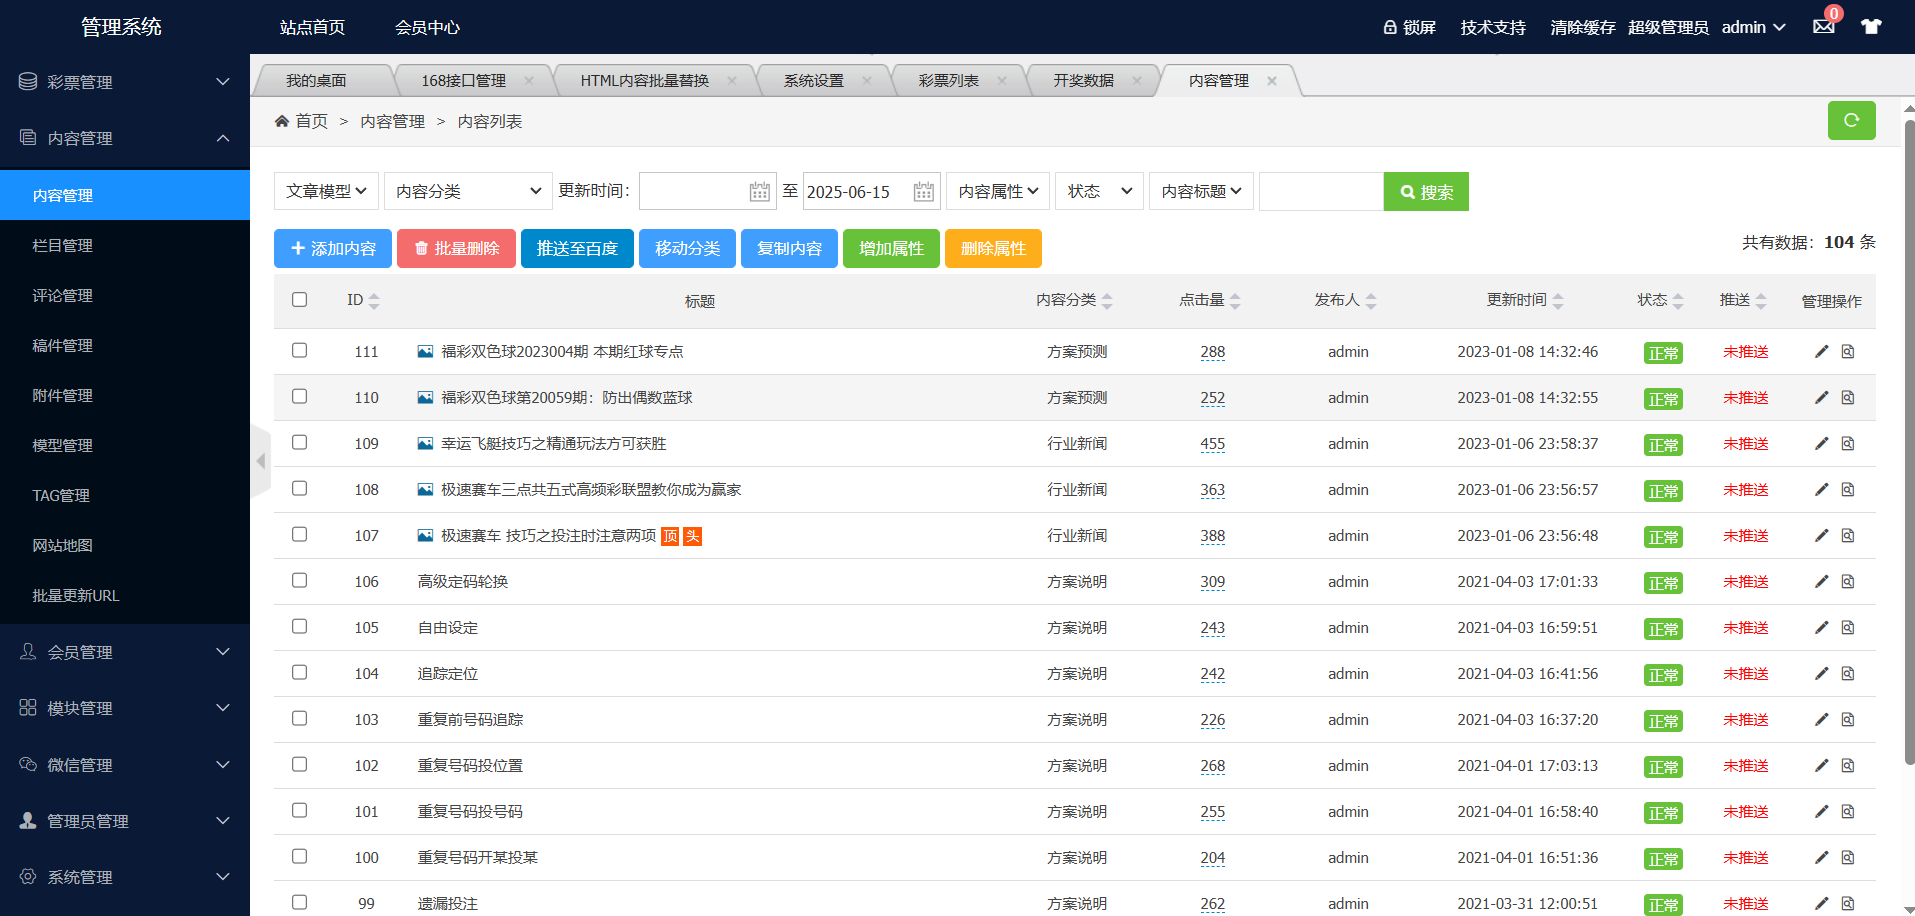Image resolution: width=1915 pixels, height=916 pixels.
Task: Check the checkbox for row 111
Action: (x=299, y=350)
